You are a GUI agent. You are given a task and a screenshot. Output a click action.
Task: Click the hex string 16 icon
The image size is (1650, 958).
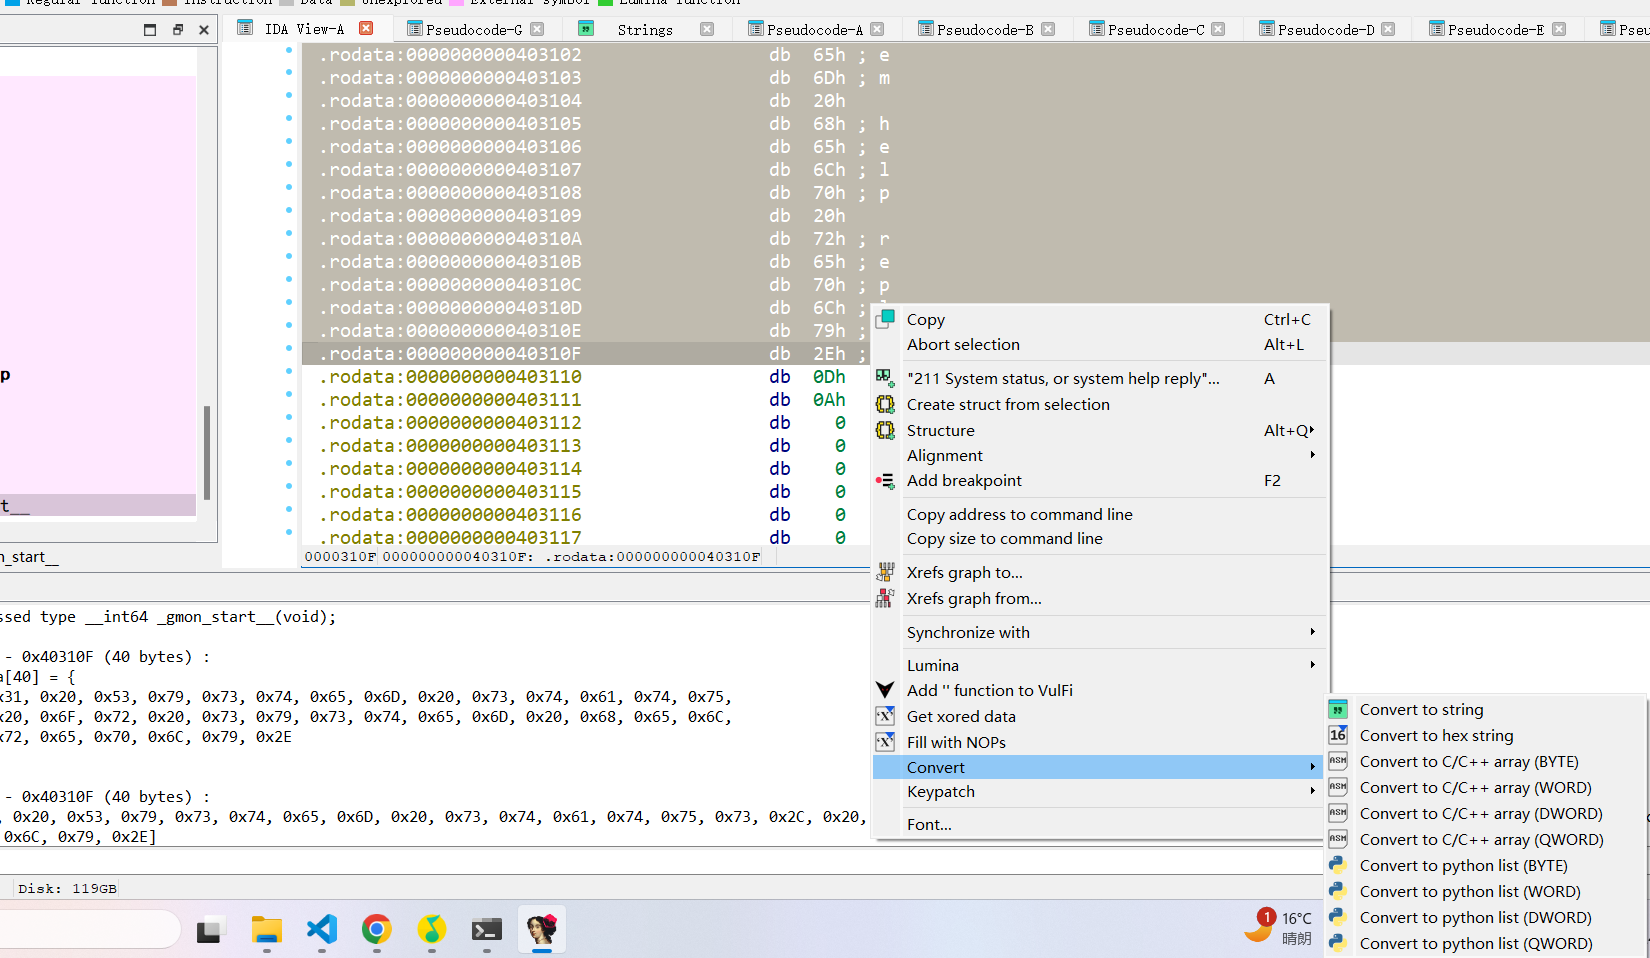pos(1338,735)
